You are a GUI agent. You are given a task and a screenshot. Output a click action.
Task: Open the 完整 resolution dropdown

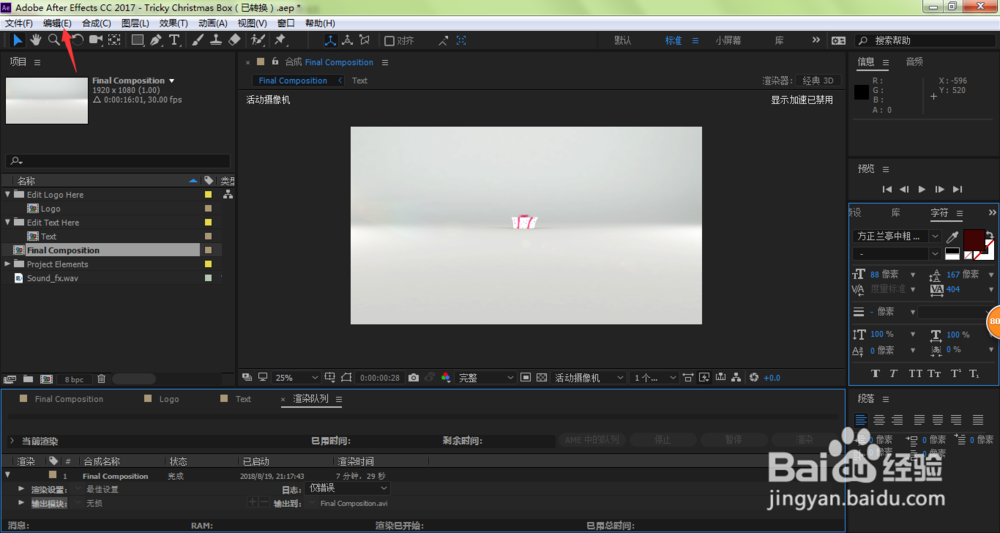pos(485,377)
